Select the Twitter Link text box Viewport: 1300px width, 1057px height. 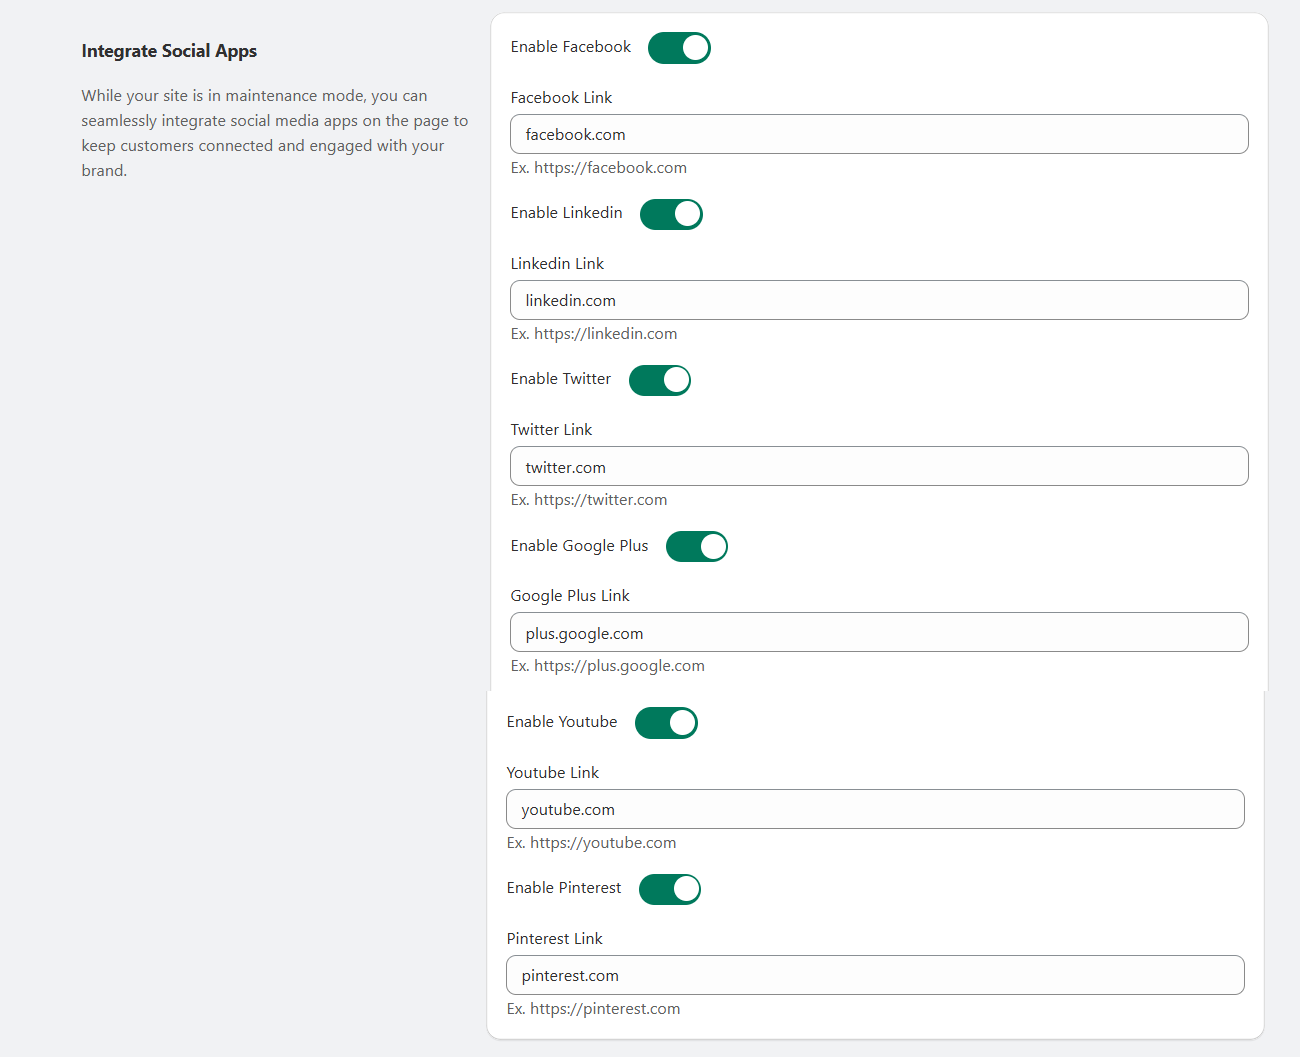coord(879,466)
